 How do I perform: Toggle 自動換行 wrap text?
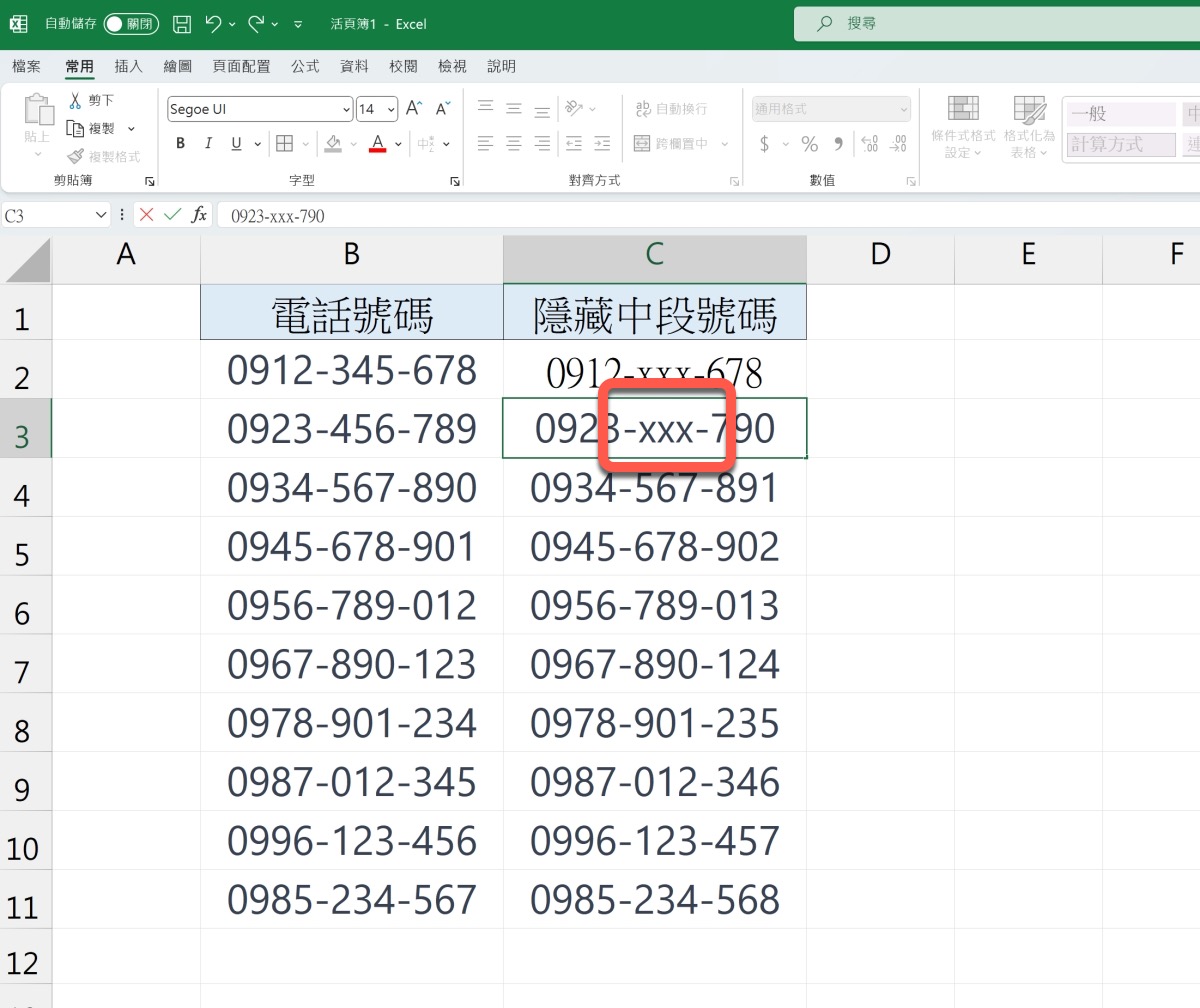point(670,109)
